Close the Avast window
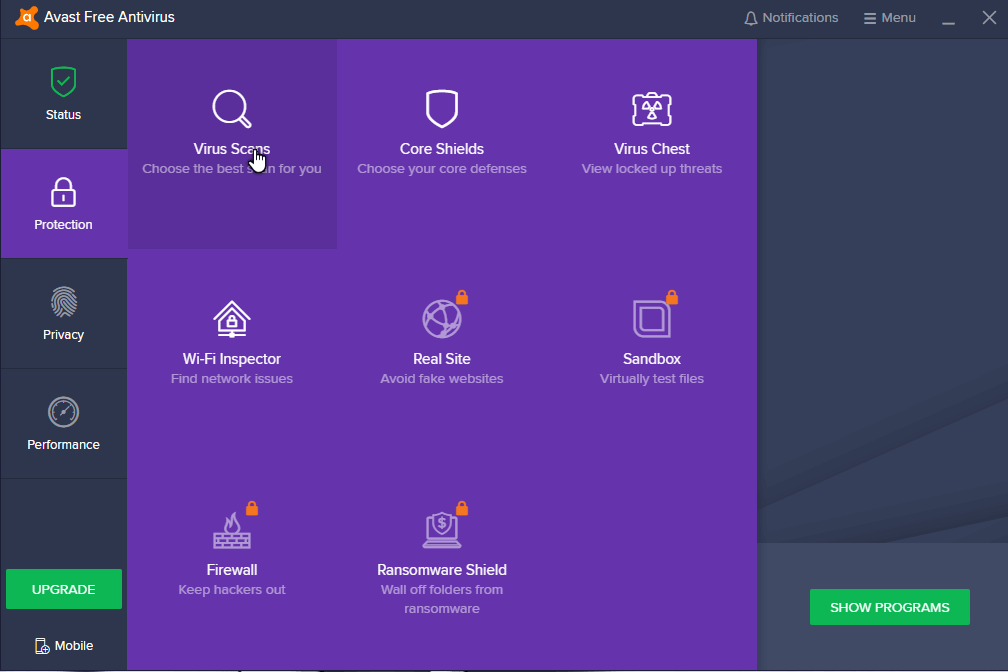 [x=989, y=17]
